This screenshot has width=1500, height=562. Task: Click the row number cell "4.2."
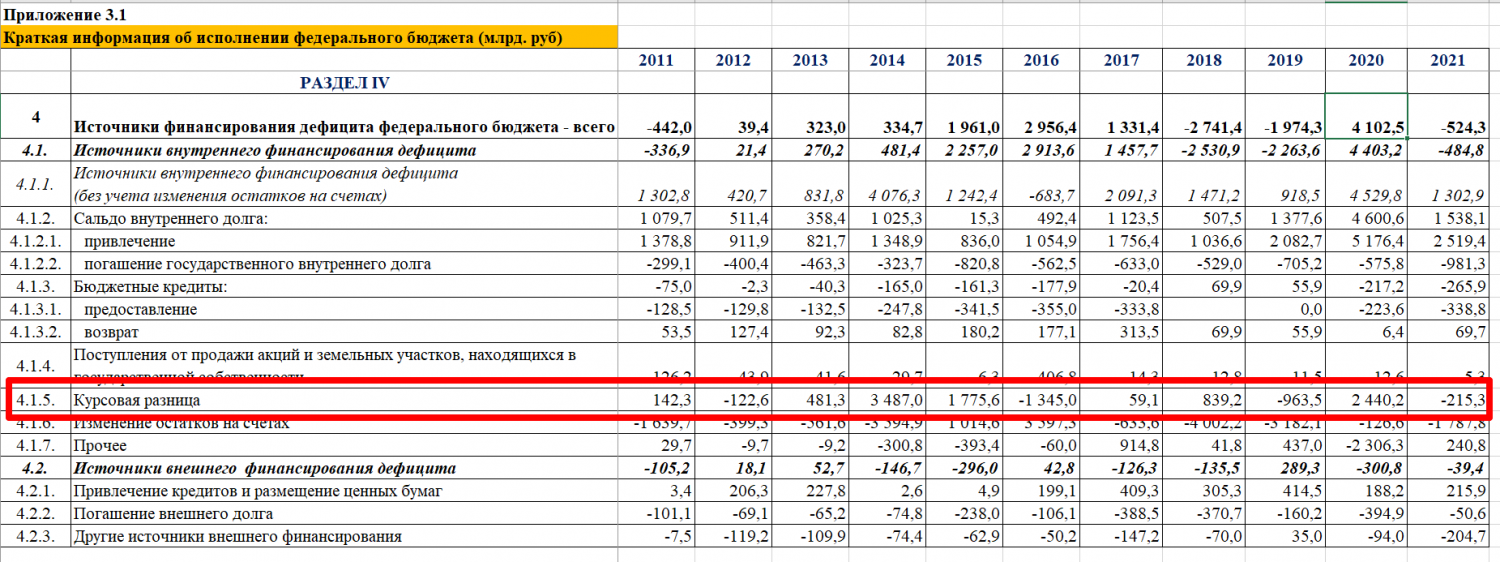click(36, 468)
